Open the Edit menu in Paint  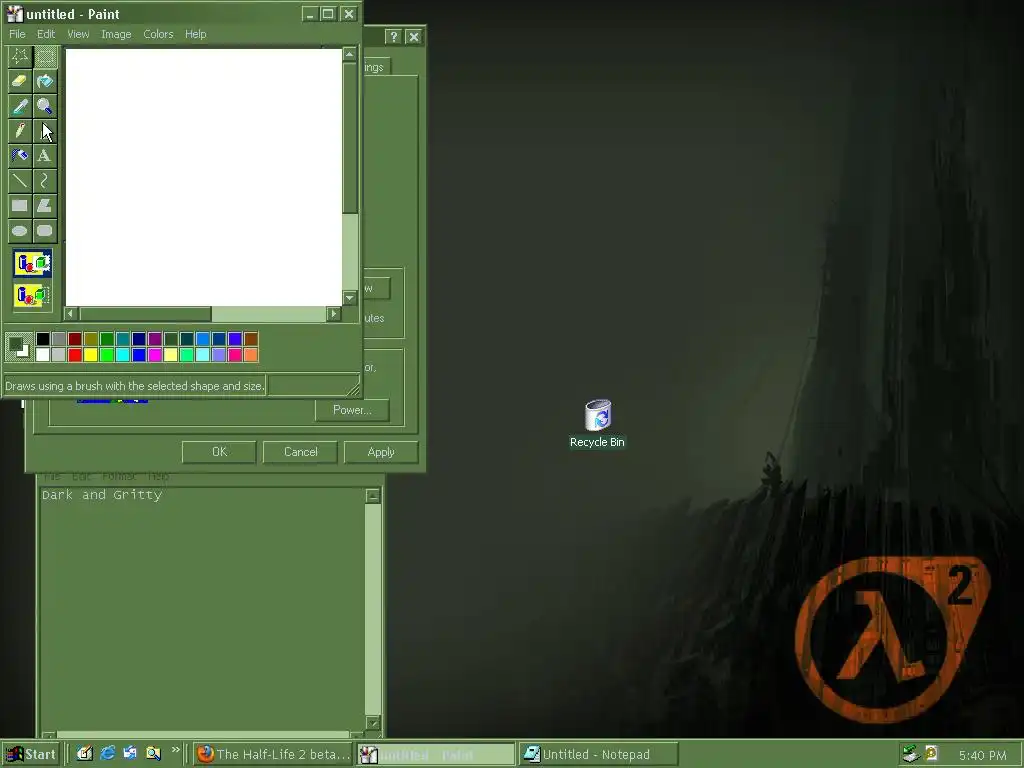click(x=46, y=34)
